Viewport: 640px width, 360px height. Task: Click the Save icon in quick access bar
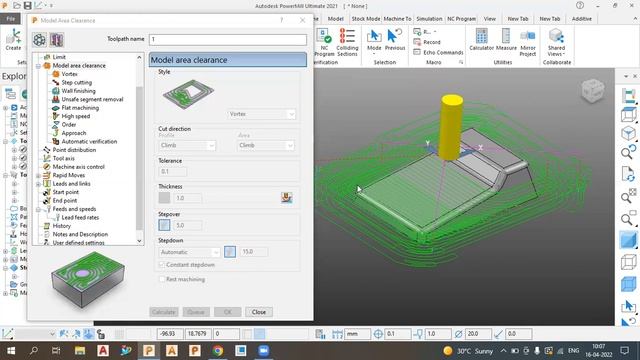click(27, 6)
